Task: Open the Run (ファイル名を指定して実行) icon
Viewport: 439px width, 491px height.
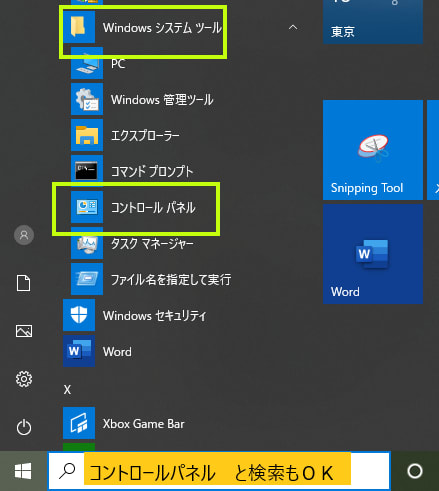Action: point(87,279)
